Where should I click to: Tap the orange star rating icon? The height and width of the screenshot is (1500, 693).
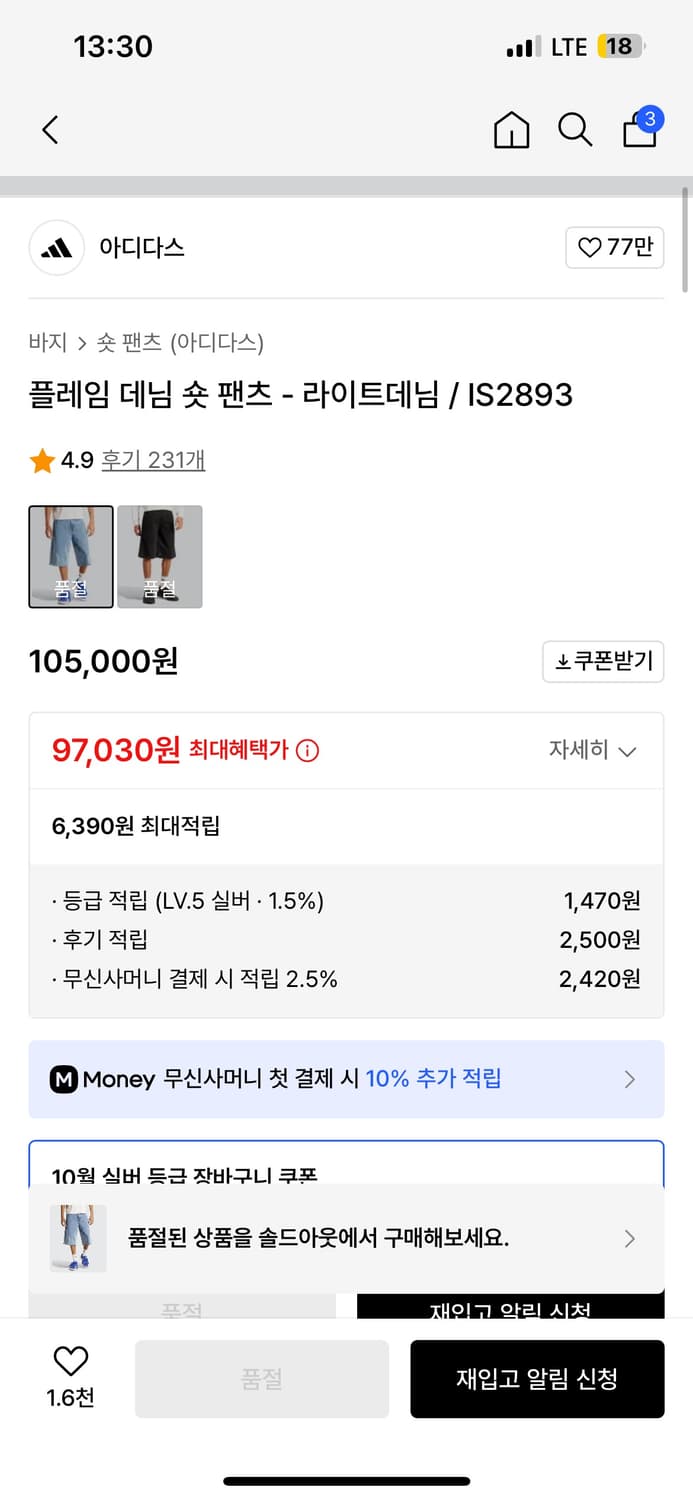tap(42, 461)
